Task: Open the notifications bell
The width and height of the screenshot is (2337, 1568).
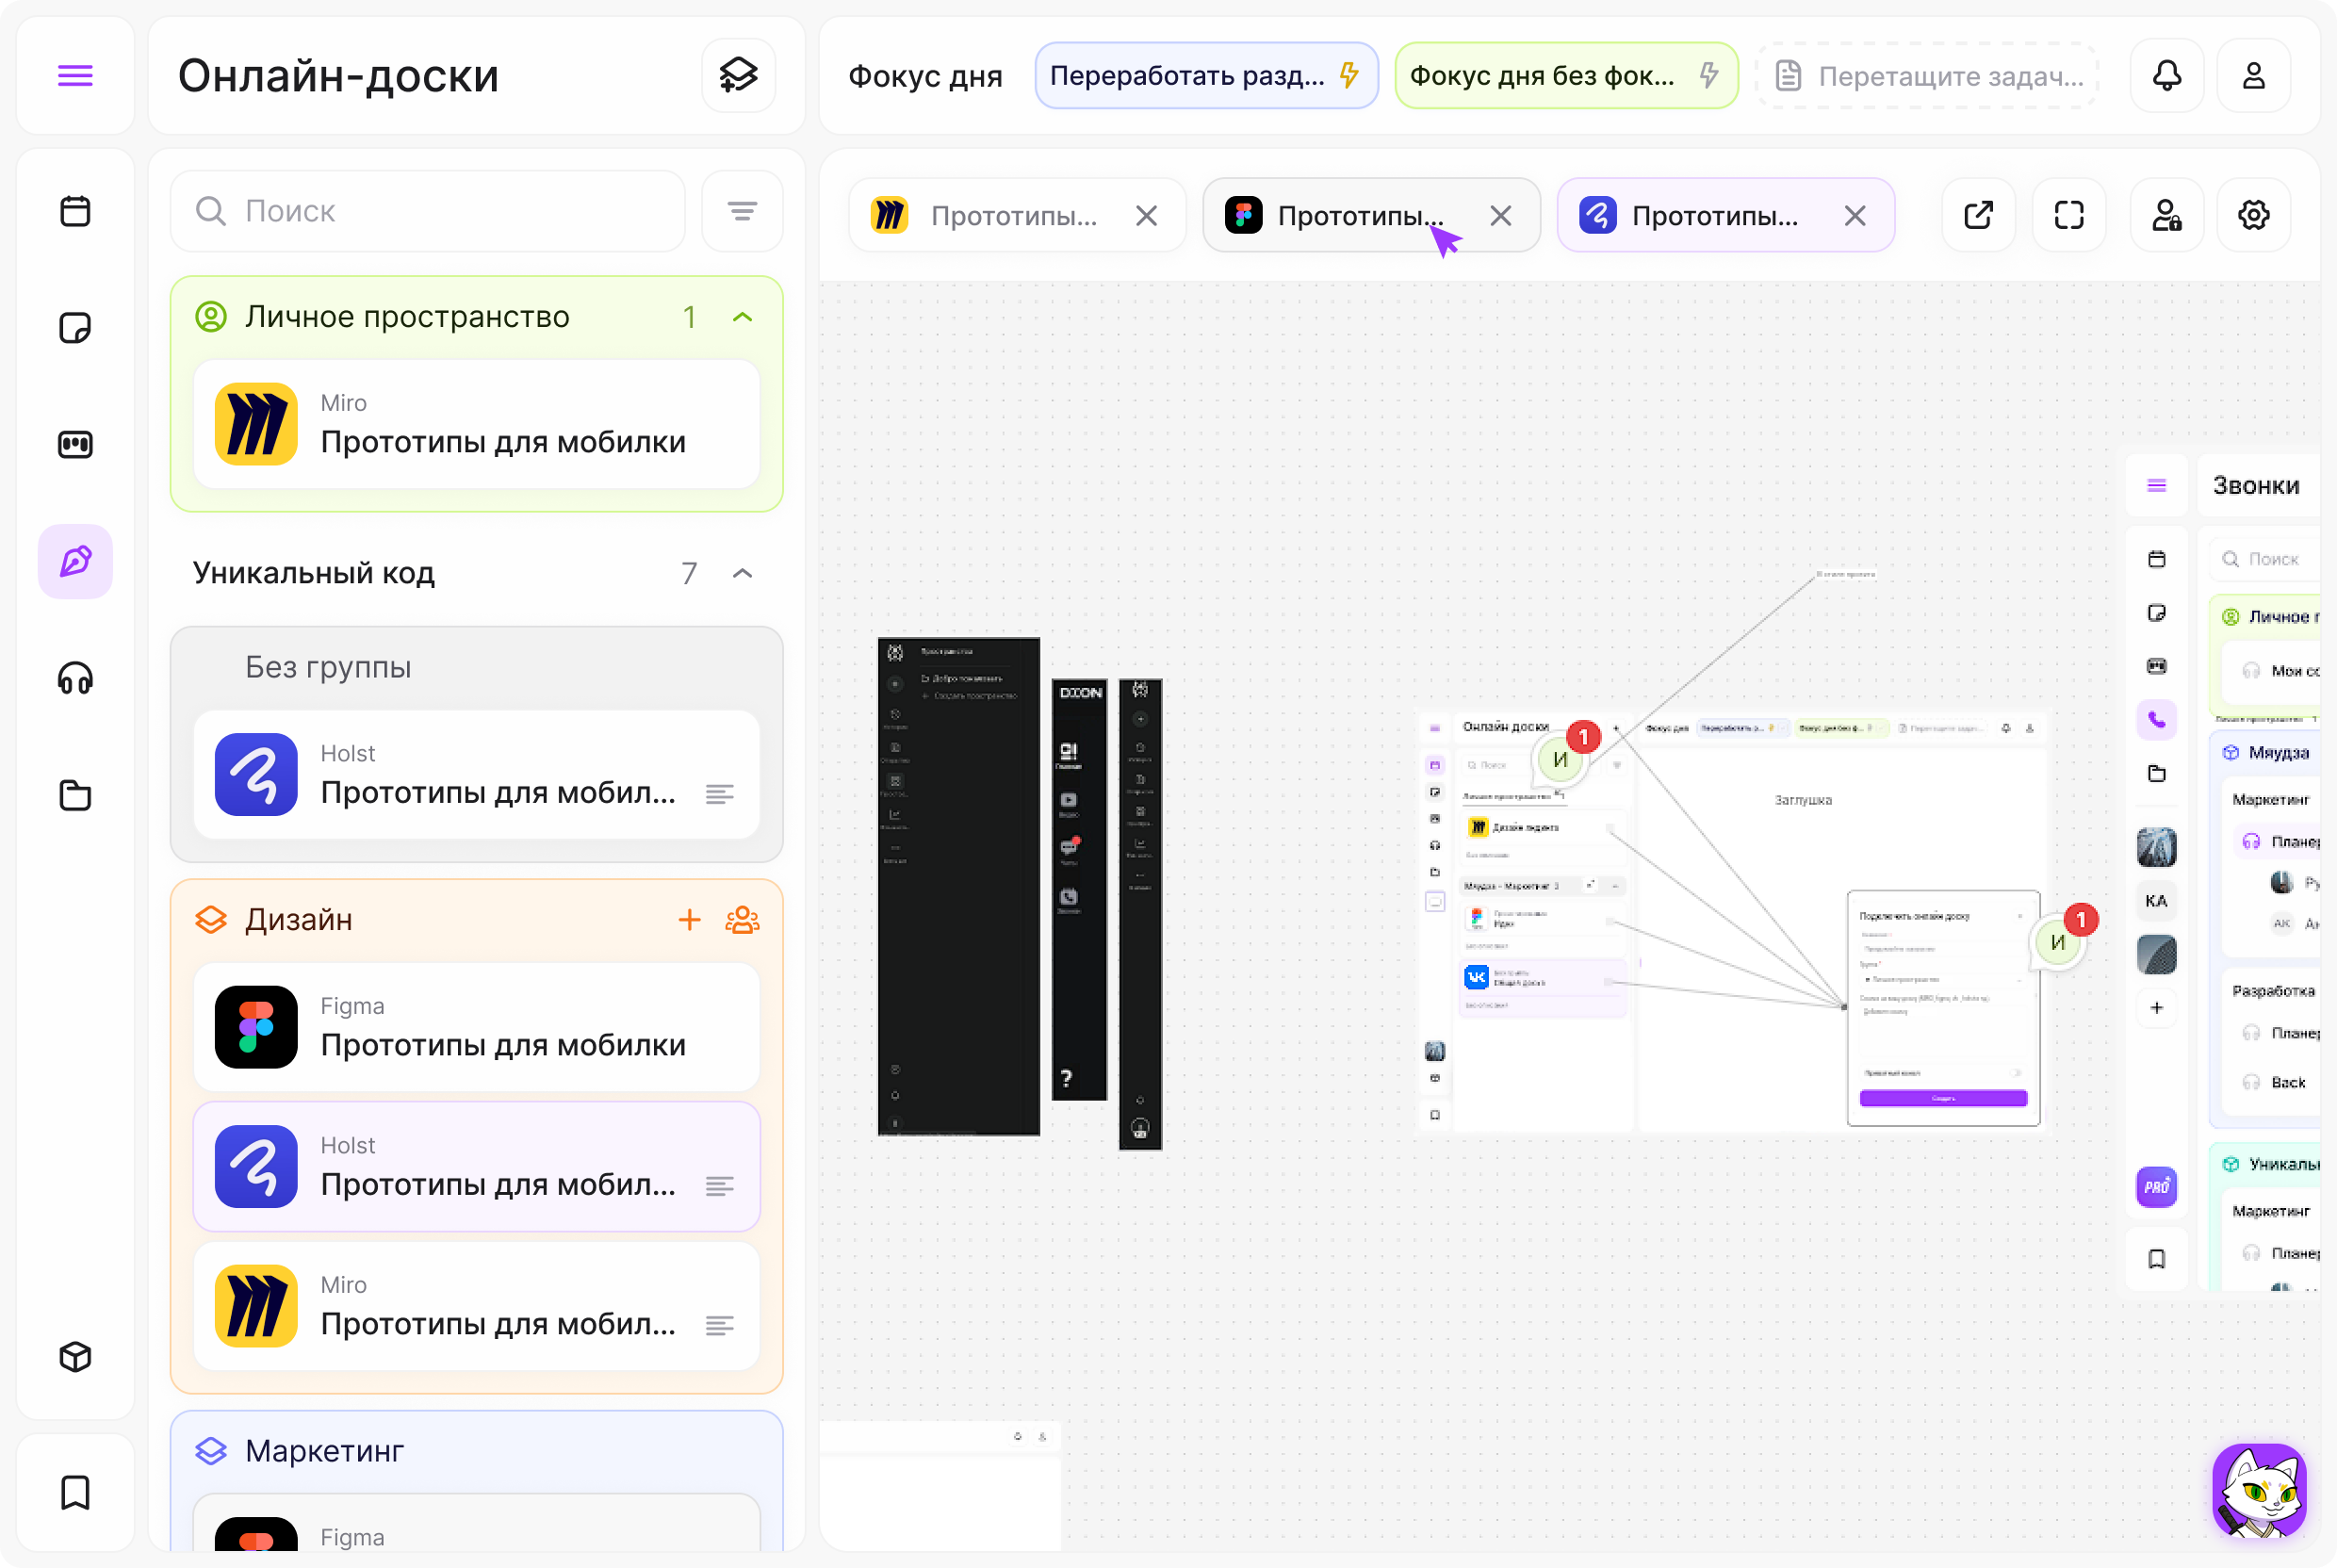Action: [2167, 75]
